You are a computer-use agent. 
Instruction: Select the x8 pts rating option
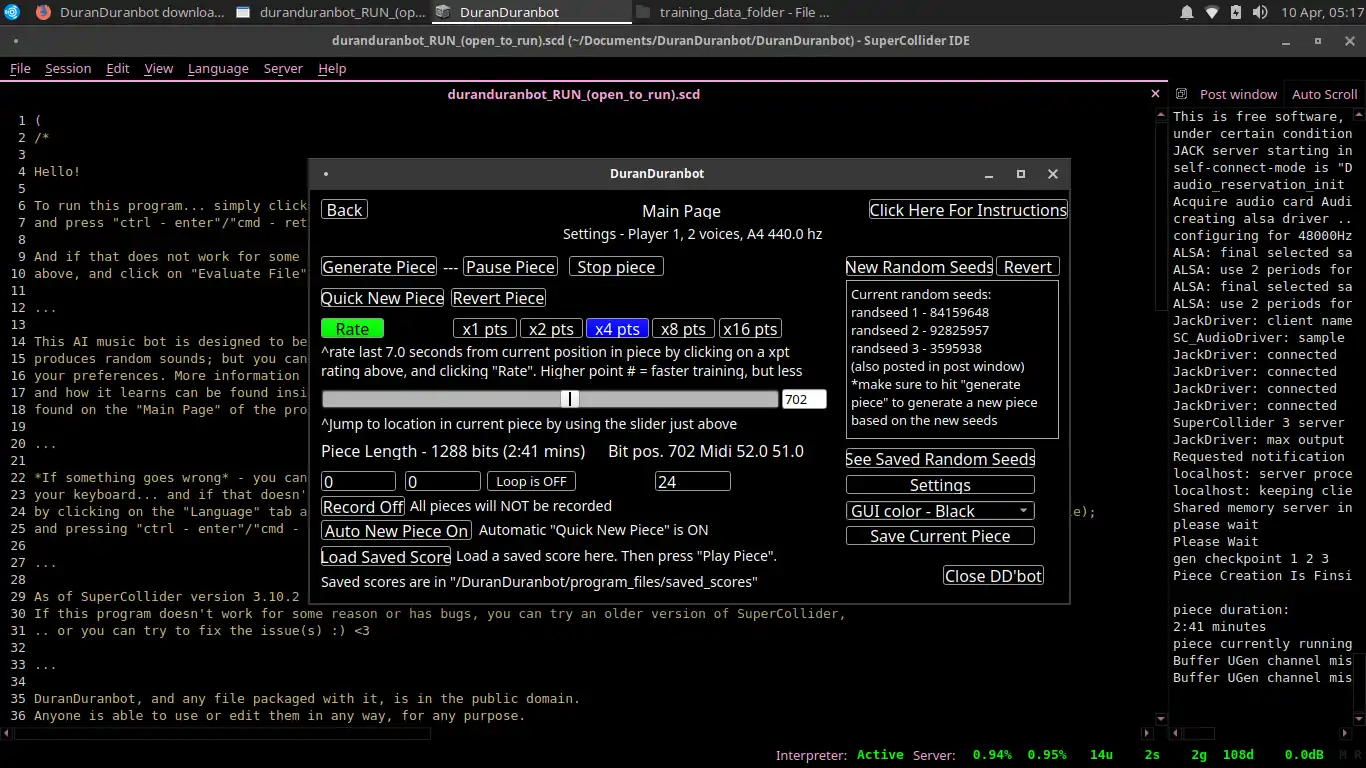tap(683, 329)
